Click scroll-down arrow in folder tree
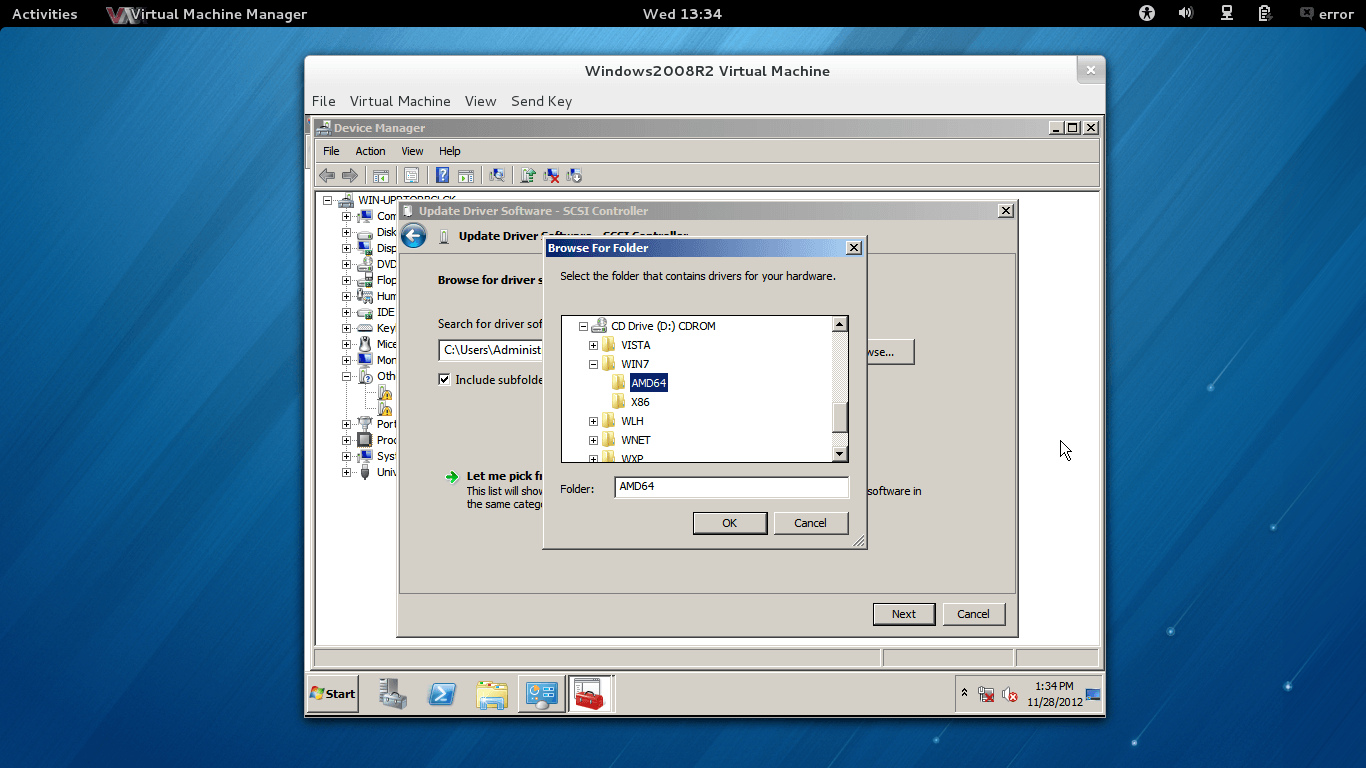The width and height of the screenshot is (1366, 768). (x=840, y=454)
